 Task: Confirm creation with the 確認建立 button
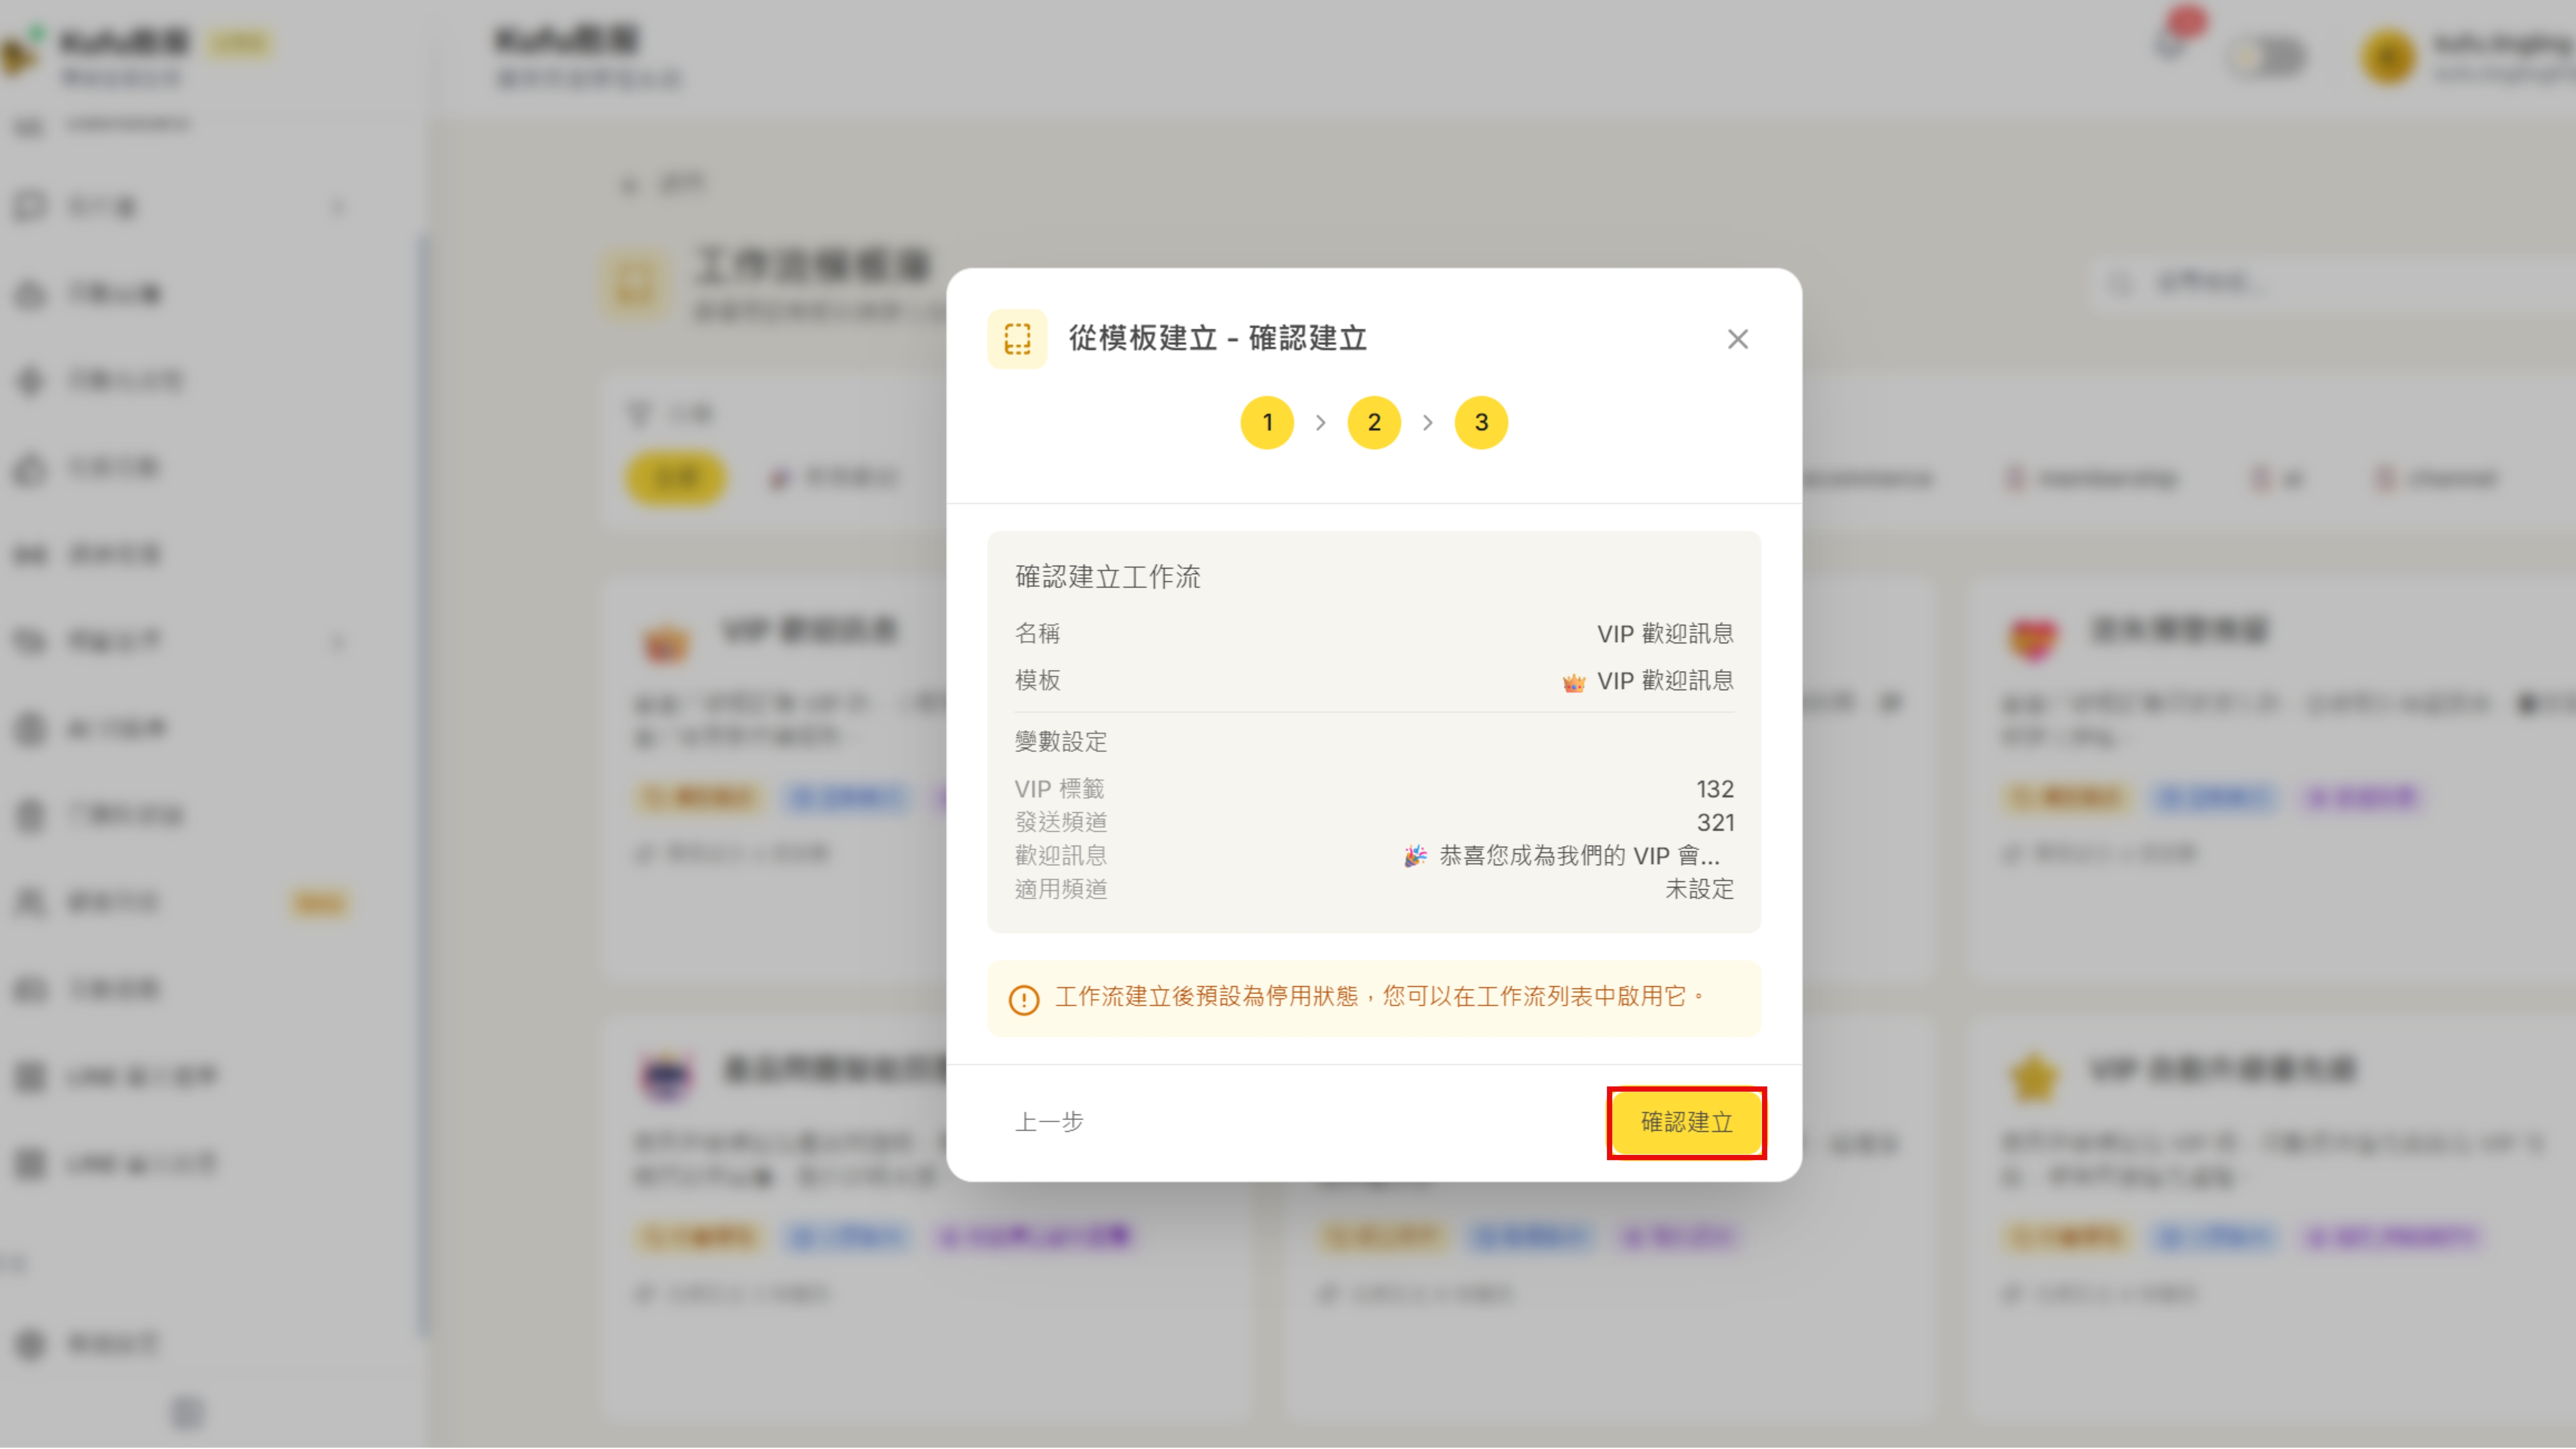click(x=1686, y=1121)
